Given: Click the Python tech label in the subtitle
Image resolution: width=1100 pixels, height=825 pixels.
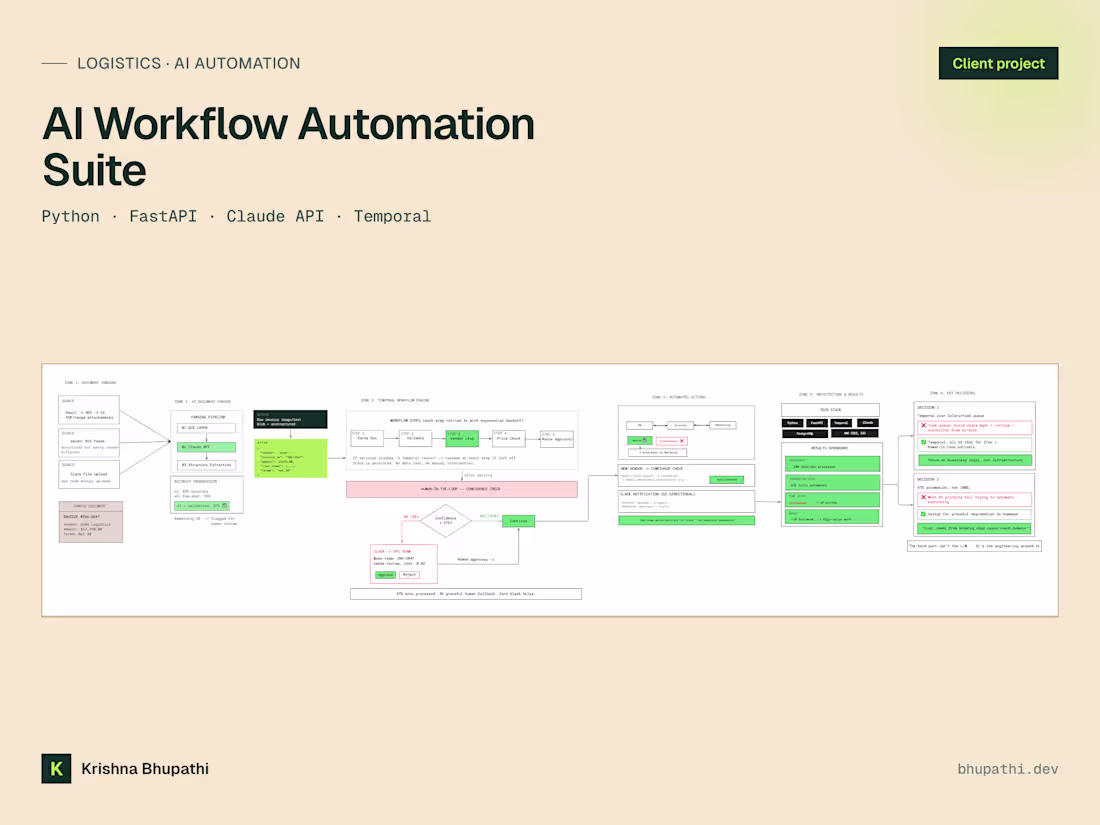Looking at the screenshot, I should (70, 216).
